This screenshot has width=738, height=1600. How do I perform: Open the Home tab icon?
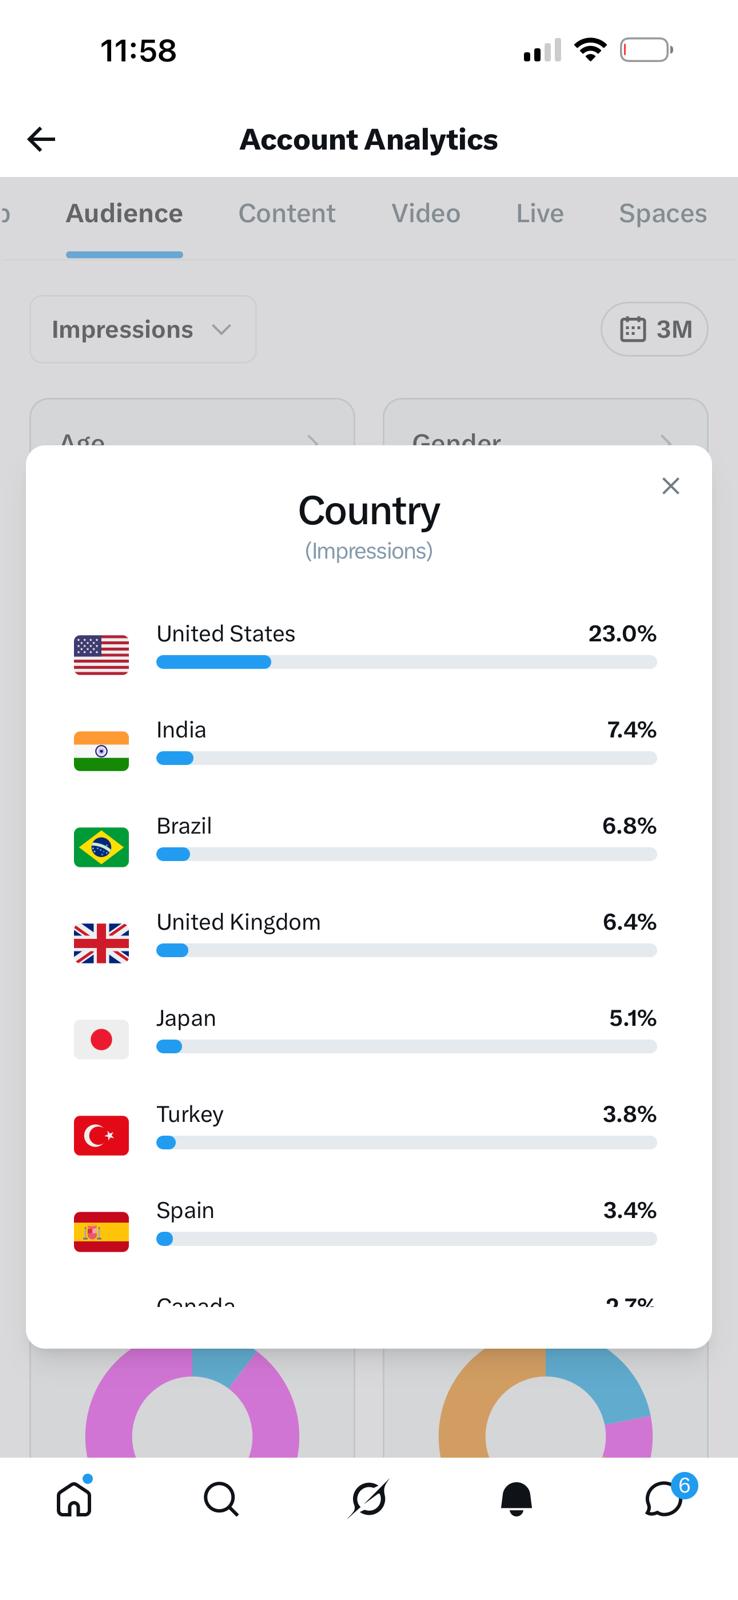point(74,1497)
